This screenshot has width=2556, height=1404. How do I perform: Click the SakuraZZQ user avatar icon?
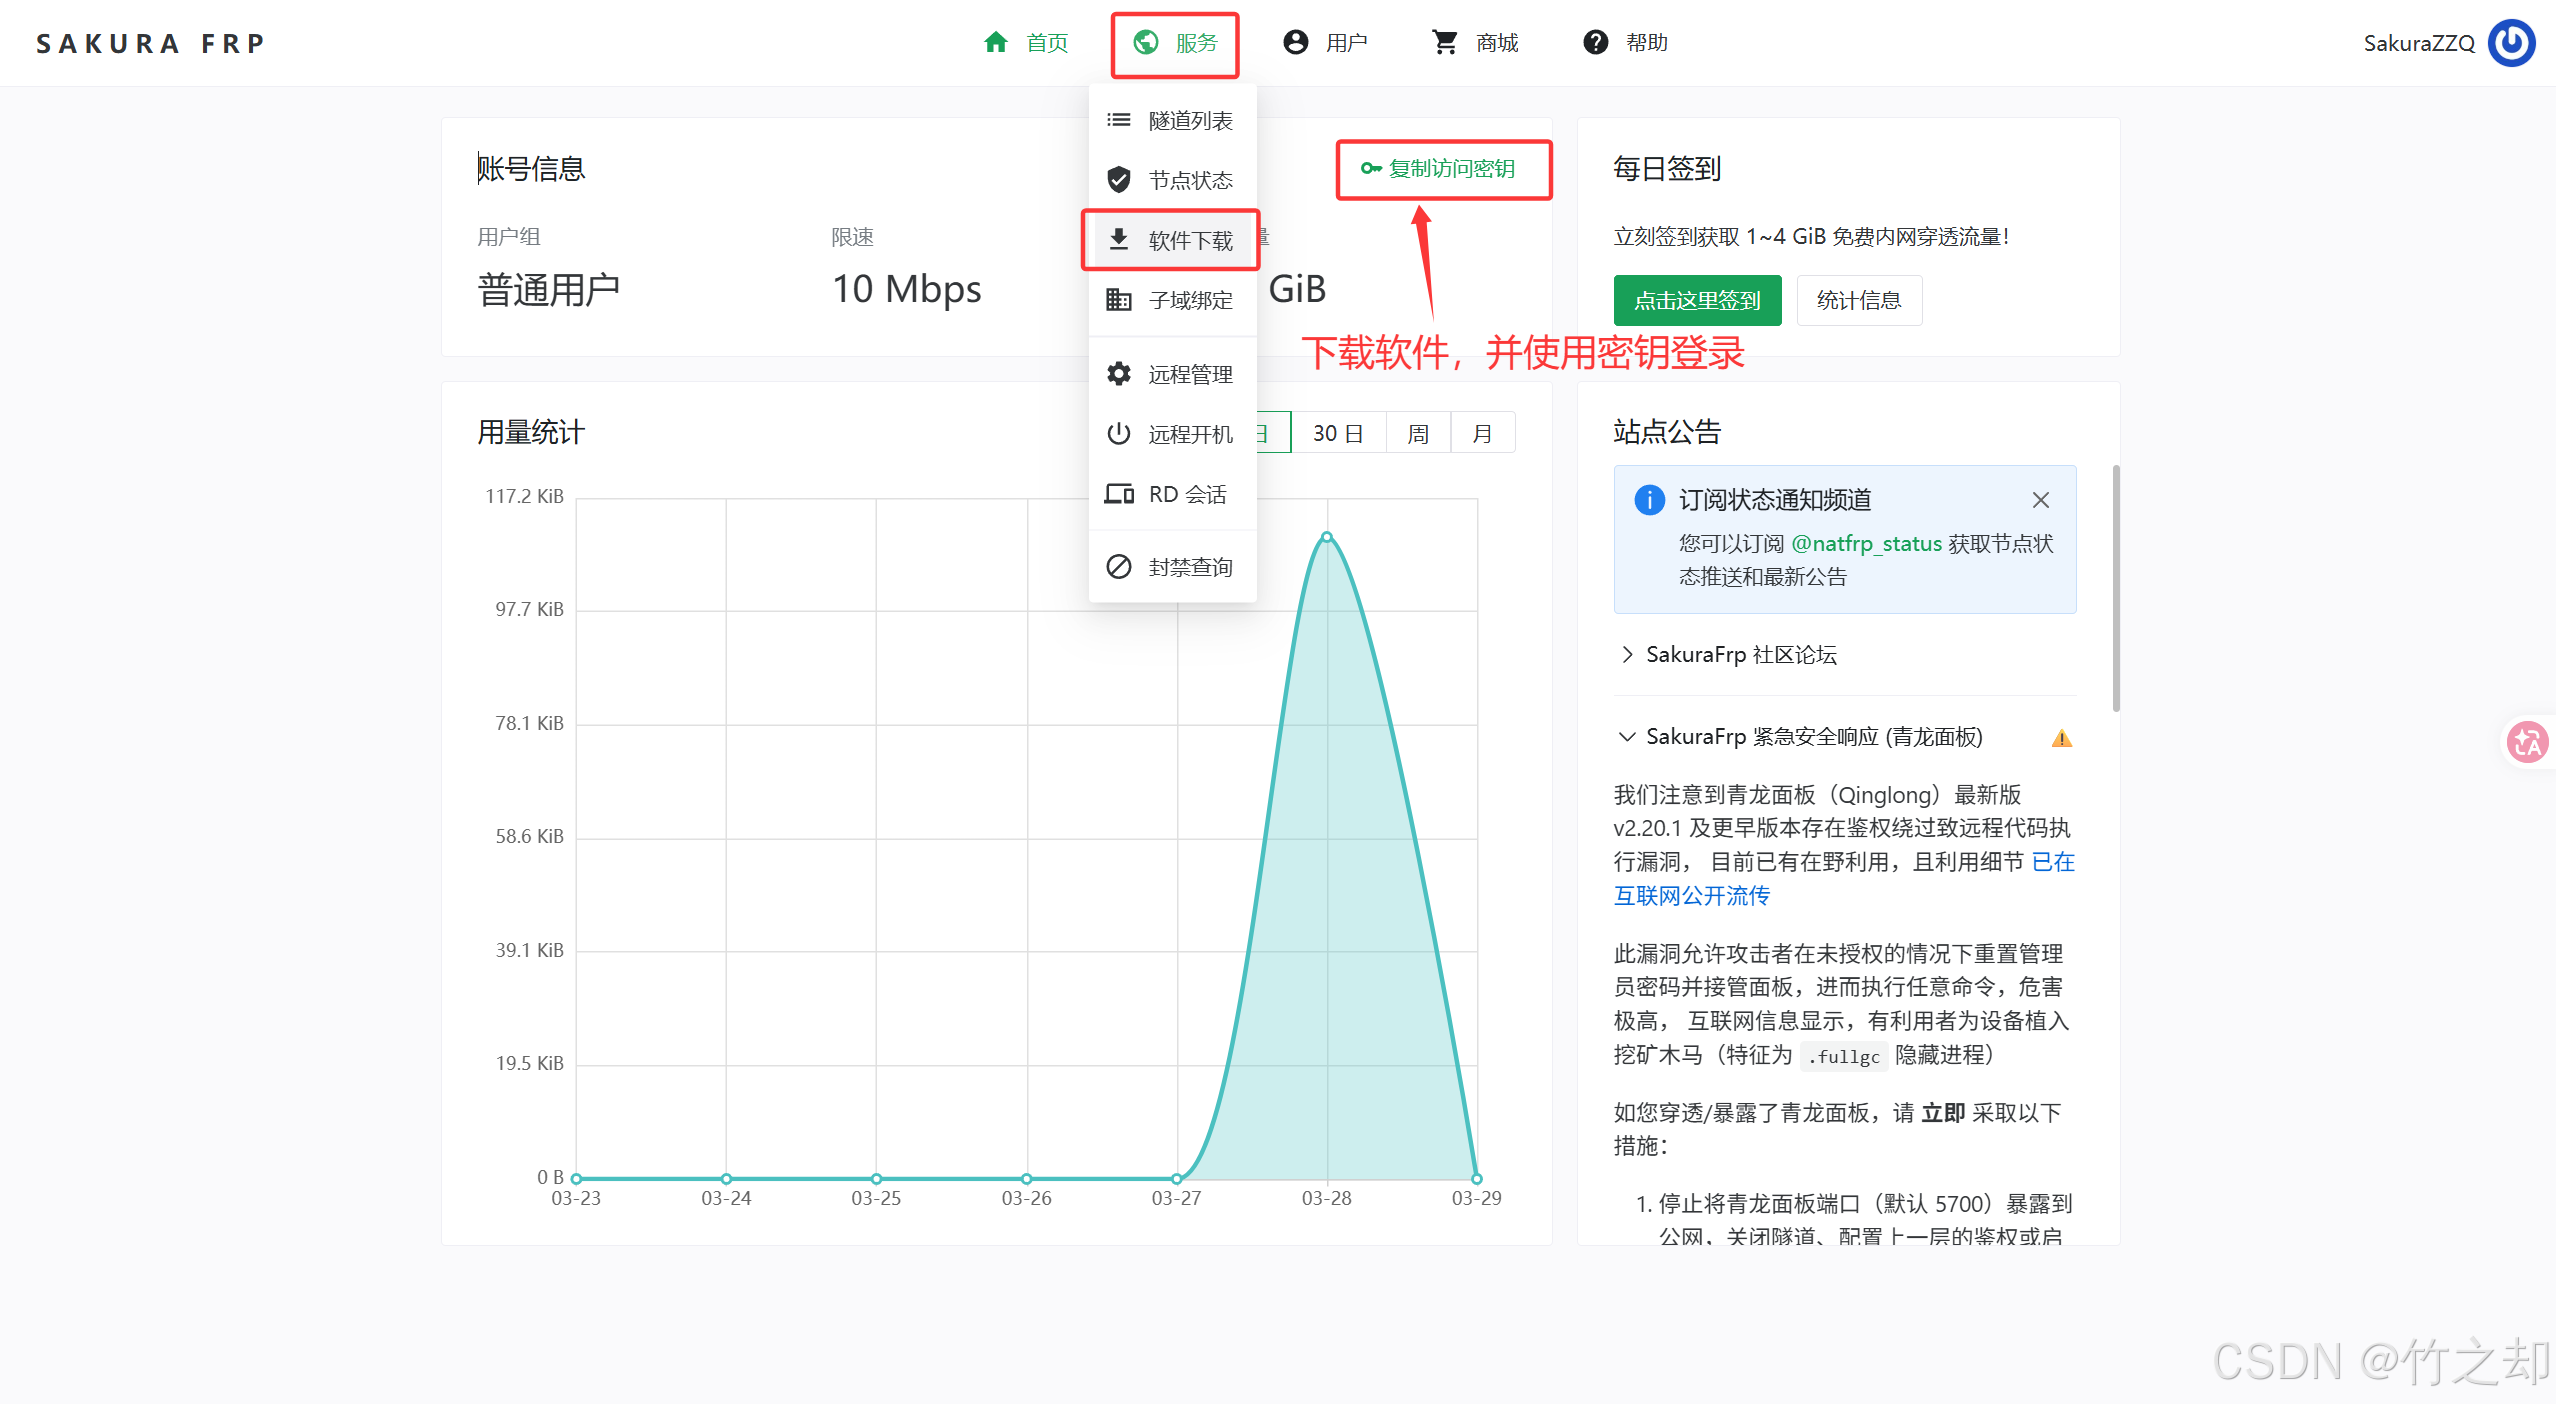(x=2511, y=43)
